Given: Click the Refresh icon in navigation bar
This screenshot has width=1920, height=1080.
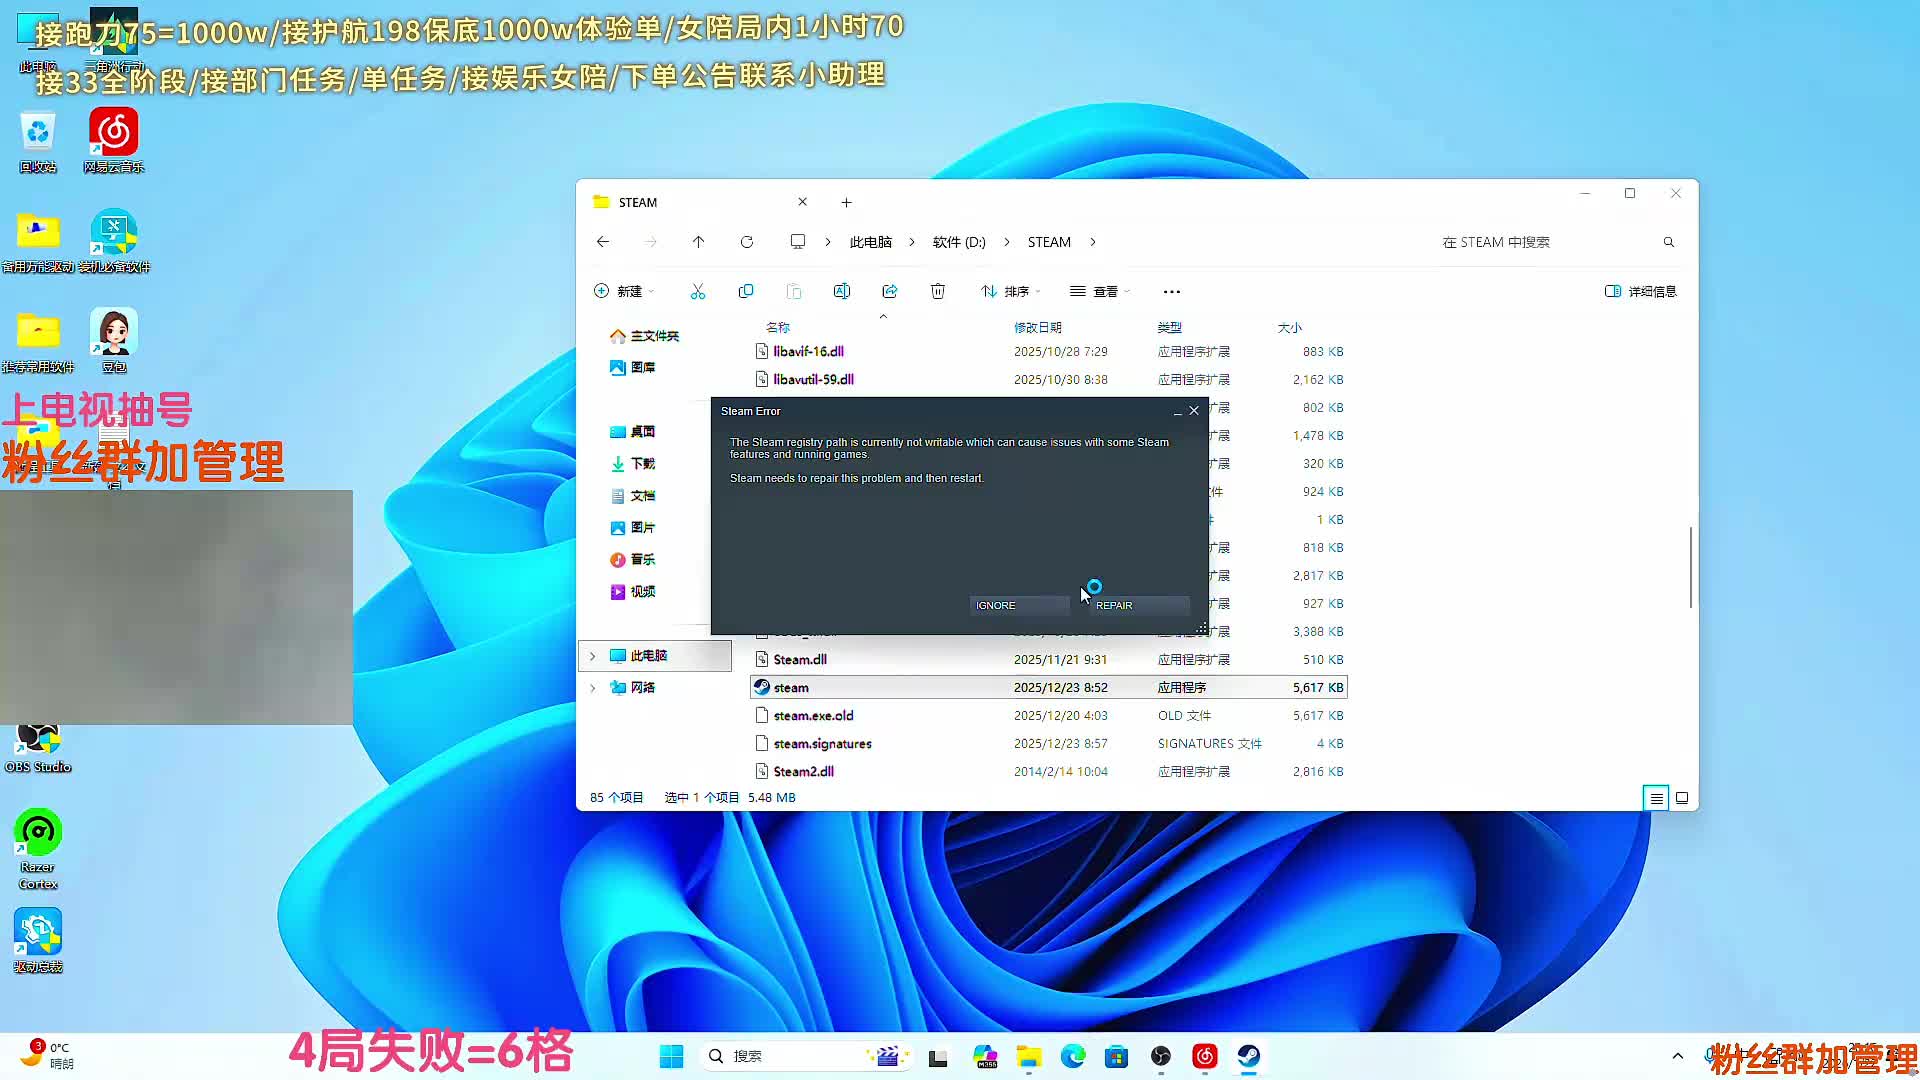Looking at the screenshot, I should (746, 242).
